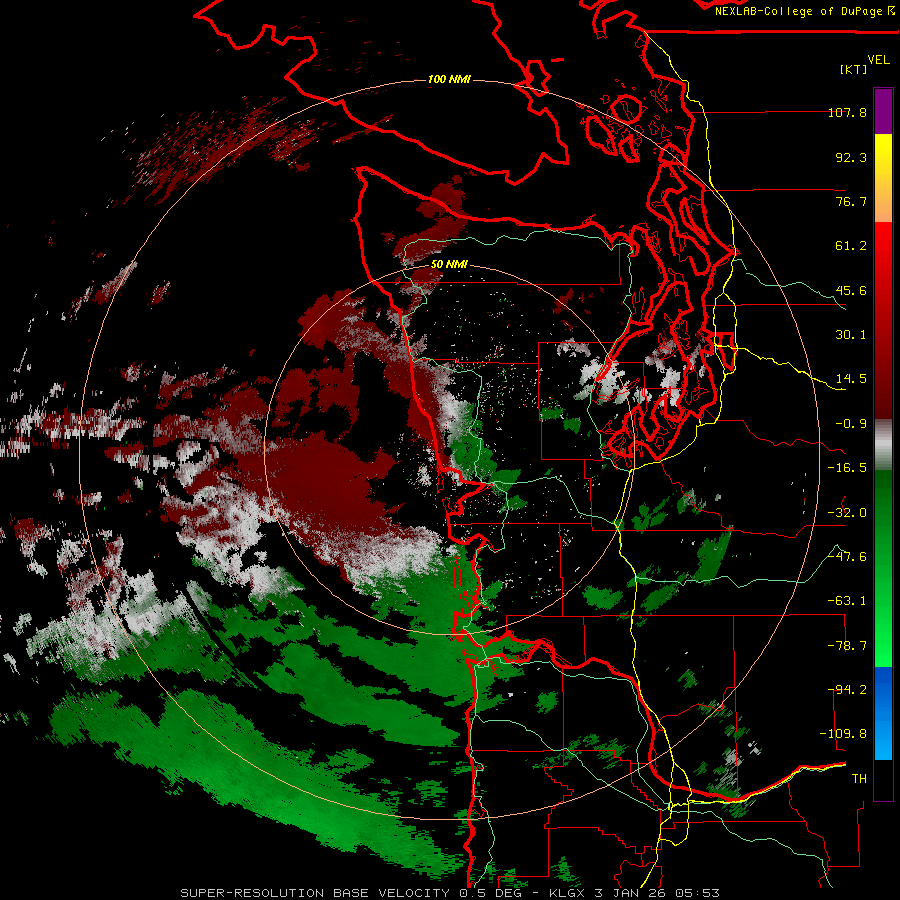900x900 pixels.
Task: Click the 107.8 velocity scale value
Action: coord(847,112)
